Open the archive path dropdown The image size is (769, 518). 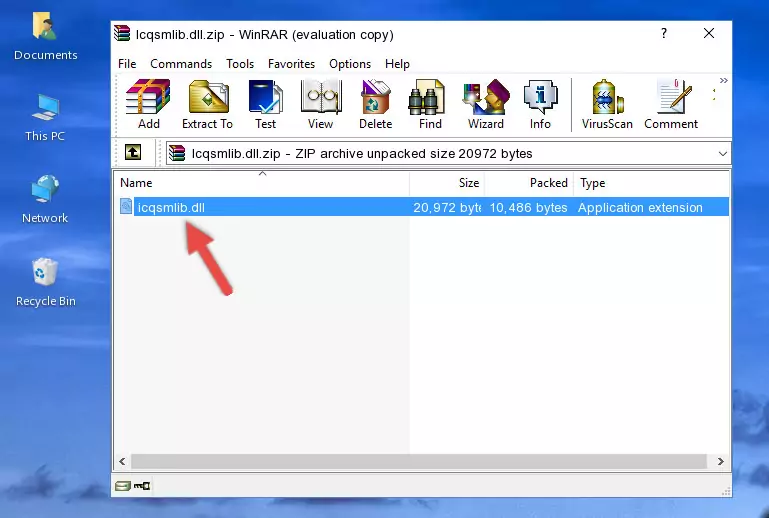(x=722, y=154)
